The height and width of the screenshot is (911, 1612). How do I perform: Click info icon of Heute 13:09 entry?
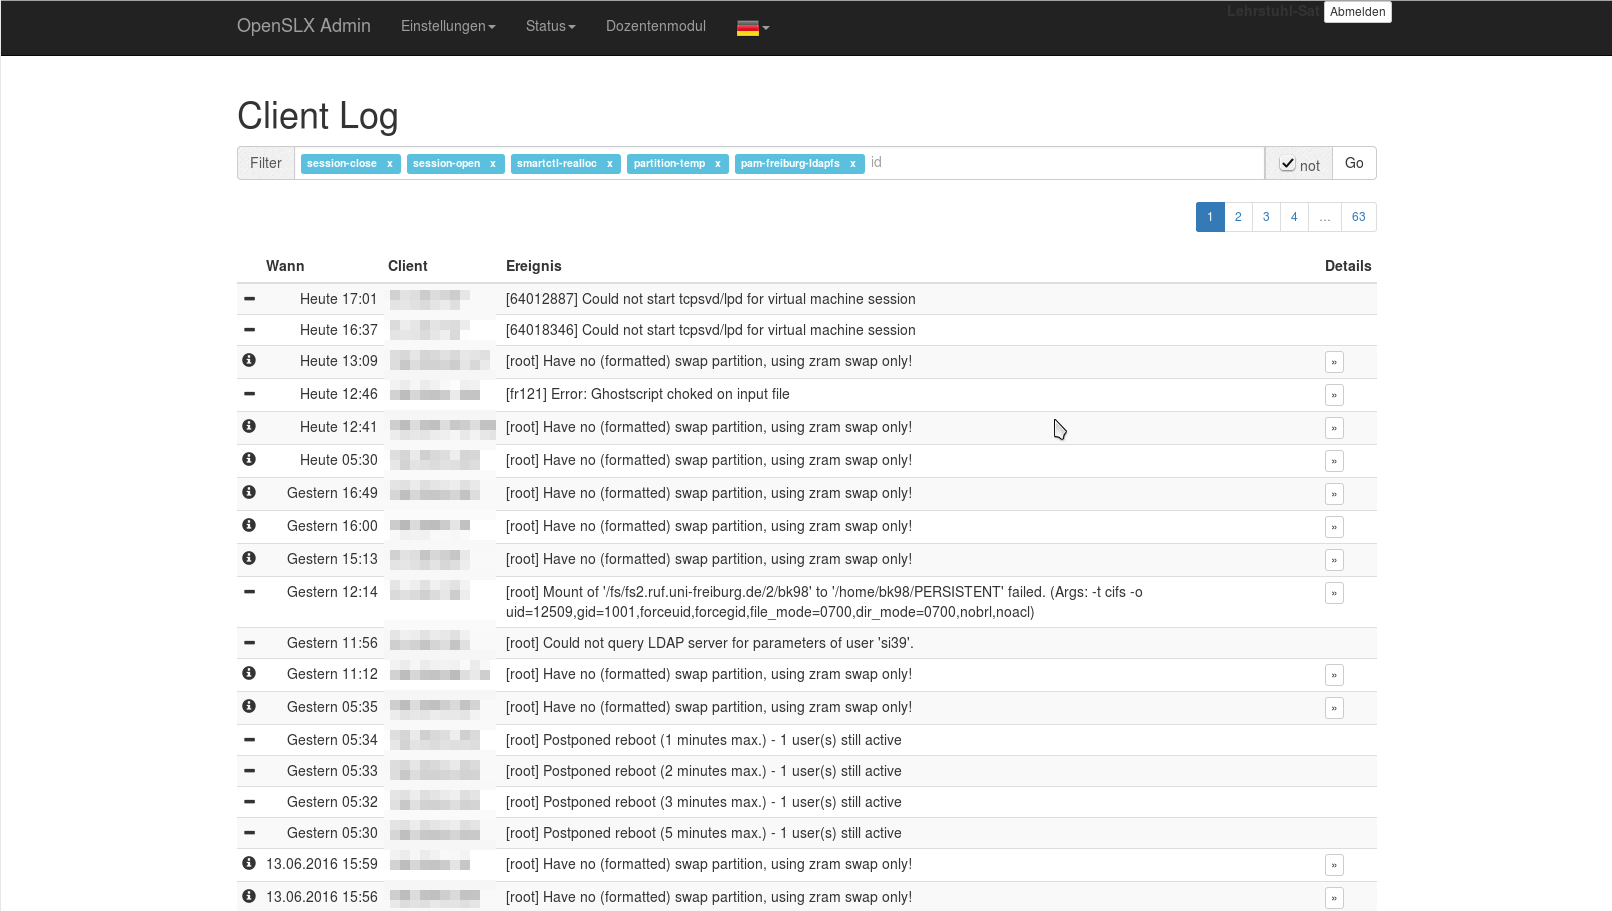249,360
